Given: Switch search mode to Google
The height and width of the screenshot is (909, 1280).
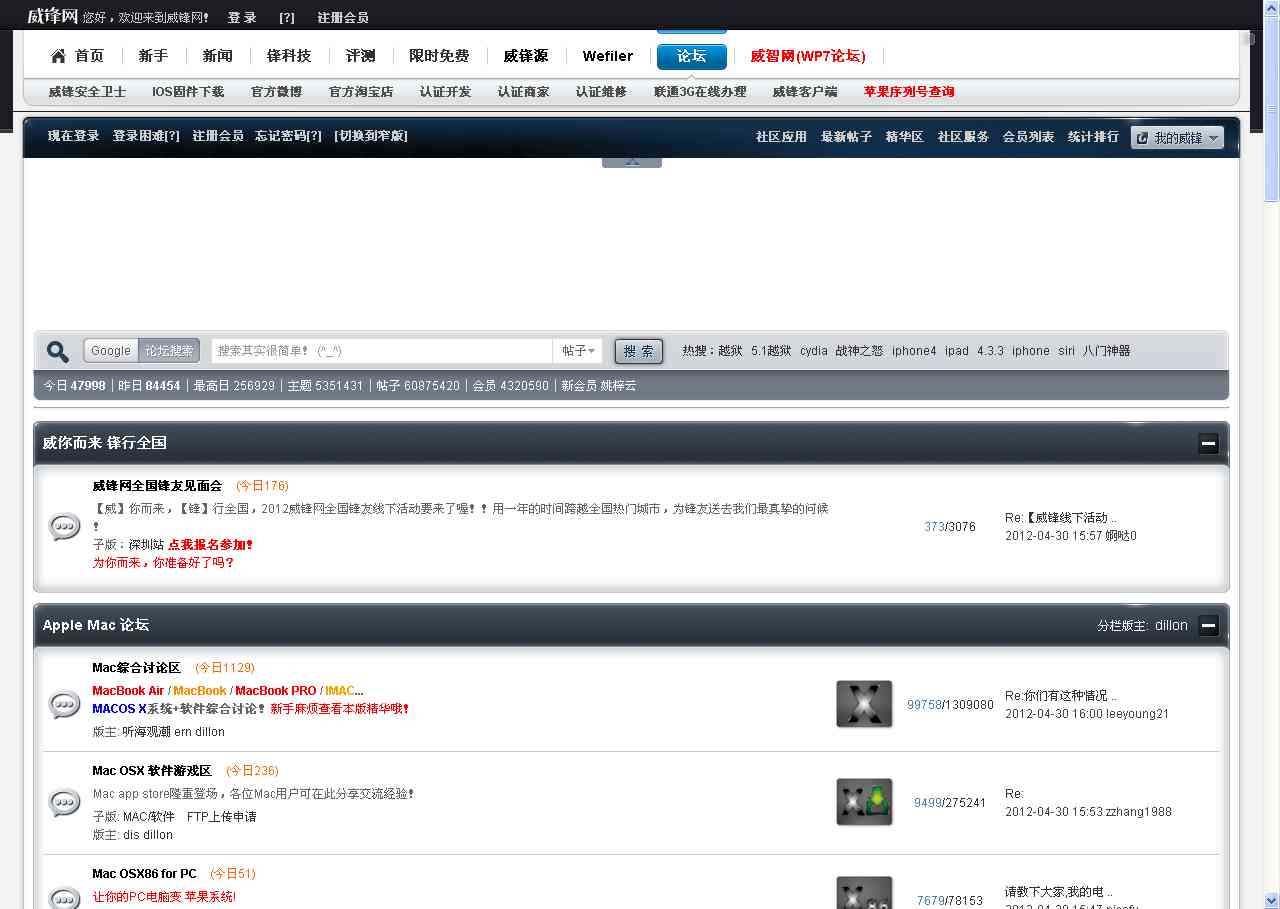Looking at the screenshot, I should pos(111,351).
